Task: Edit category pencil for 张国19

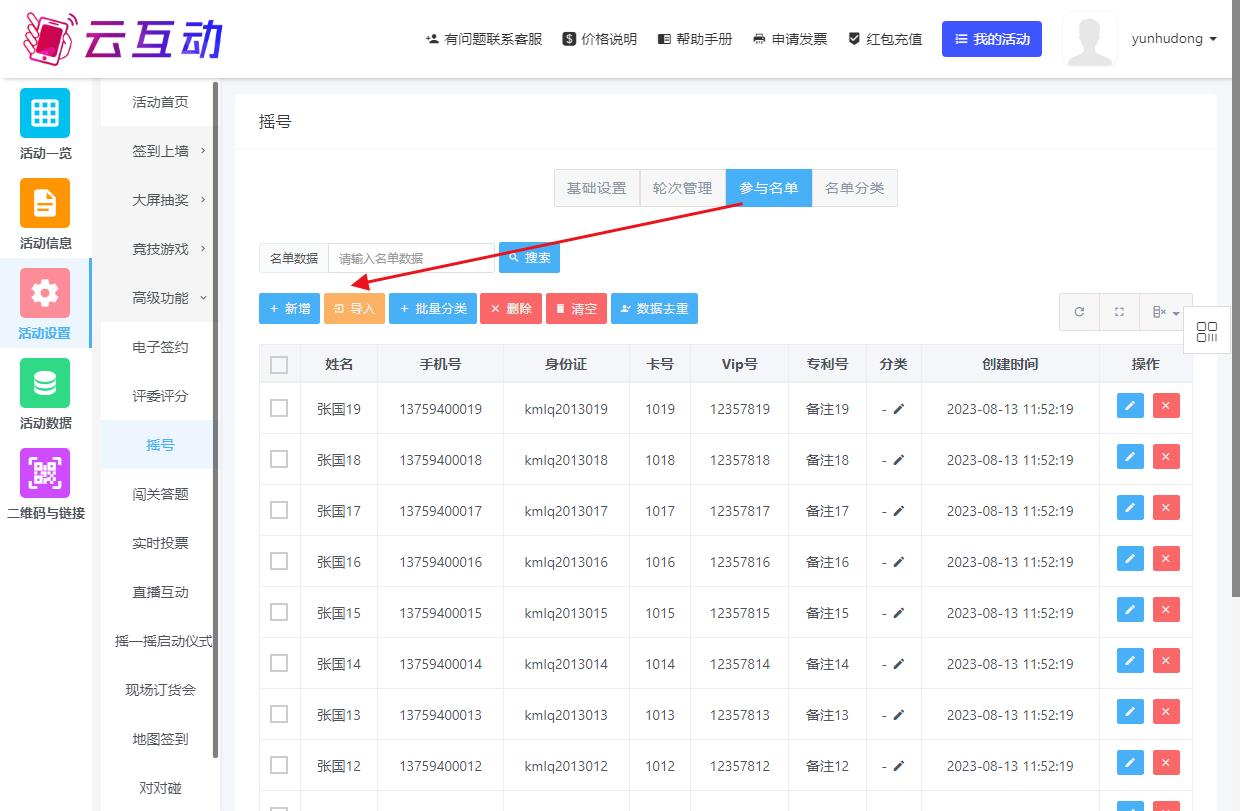Action: (899, 409)
